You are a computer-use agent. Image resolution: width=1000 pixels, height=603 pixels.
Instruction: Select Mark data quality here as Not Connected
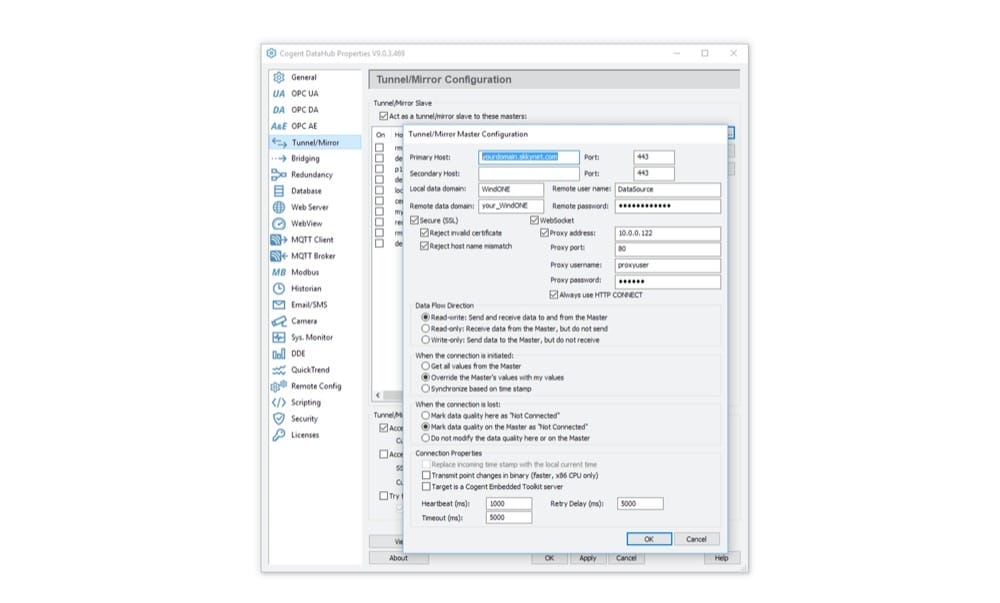[425, 416]
